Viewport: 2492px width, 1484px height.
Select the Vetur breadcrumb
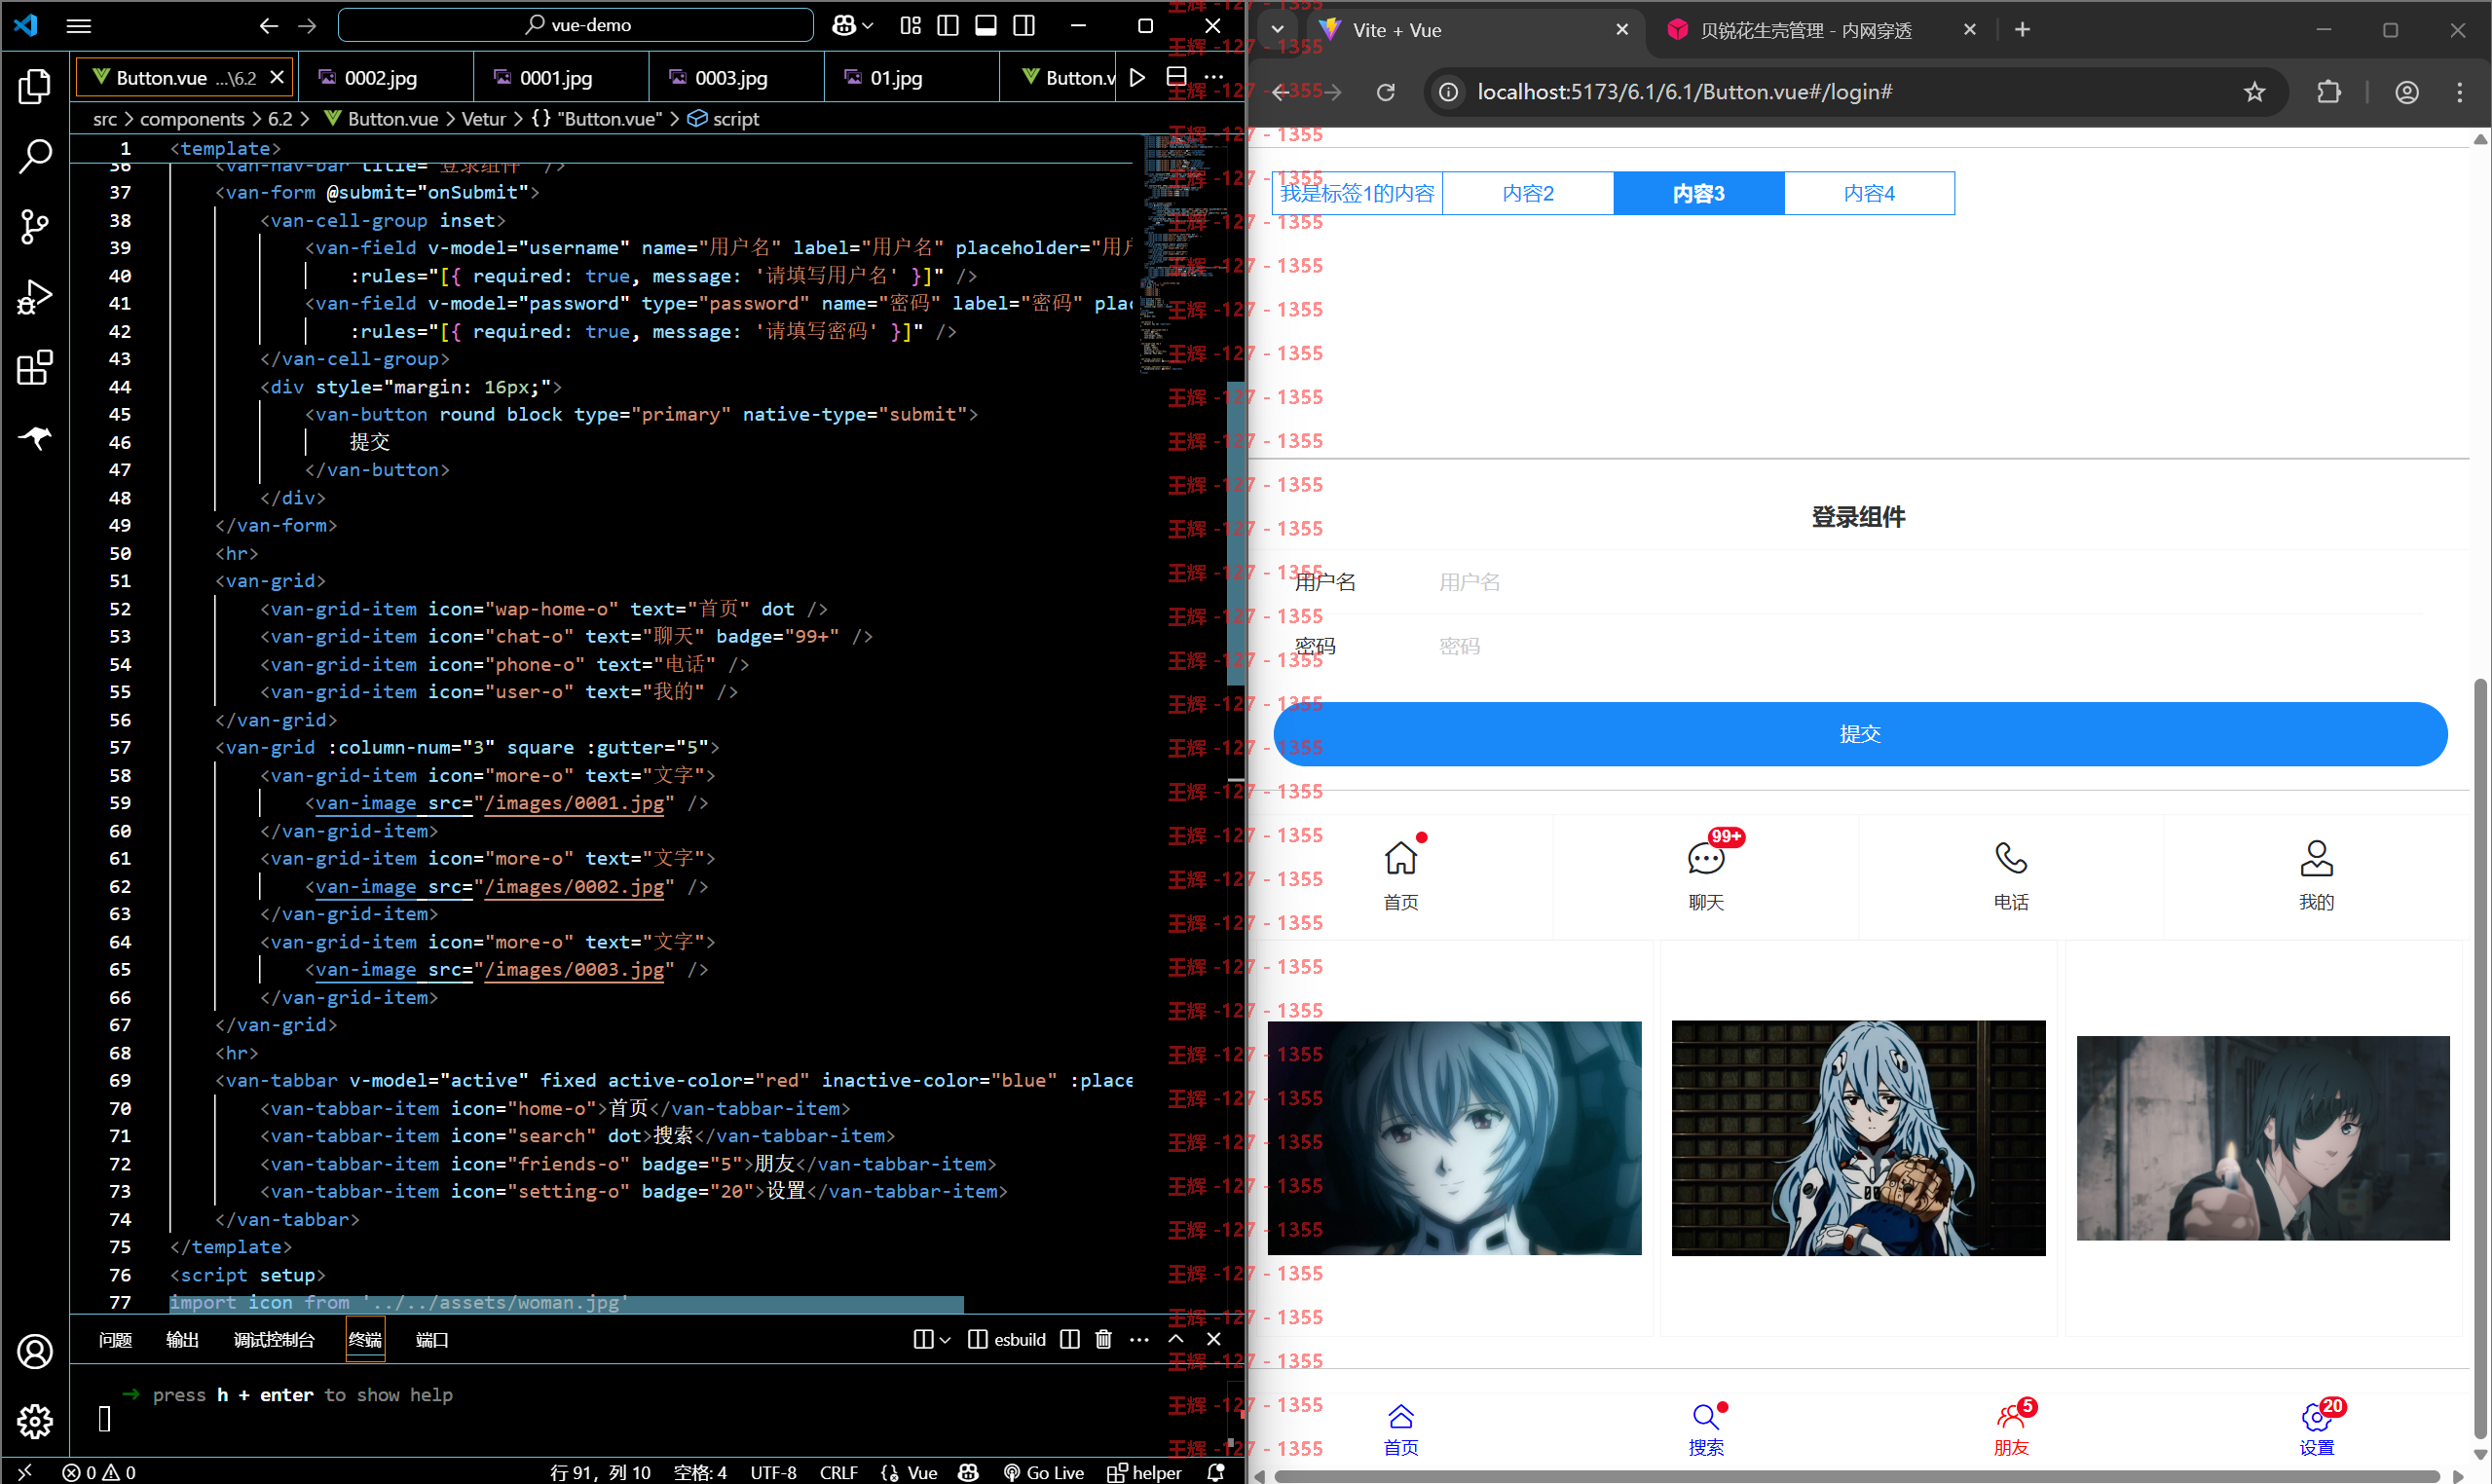[x=484, y=119]
